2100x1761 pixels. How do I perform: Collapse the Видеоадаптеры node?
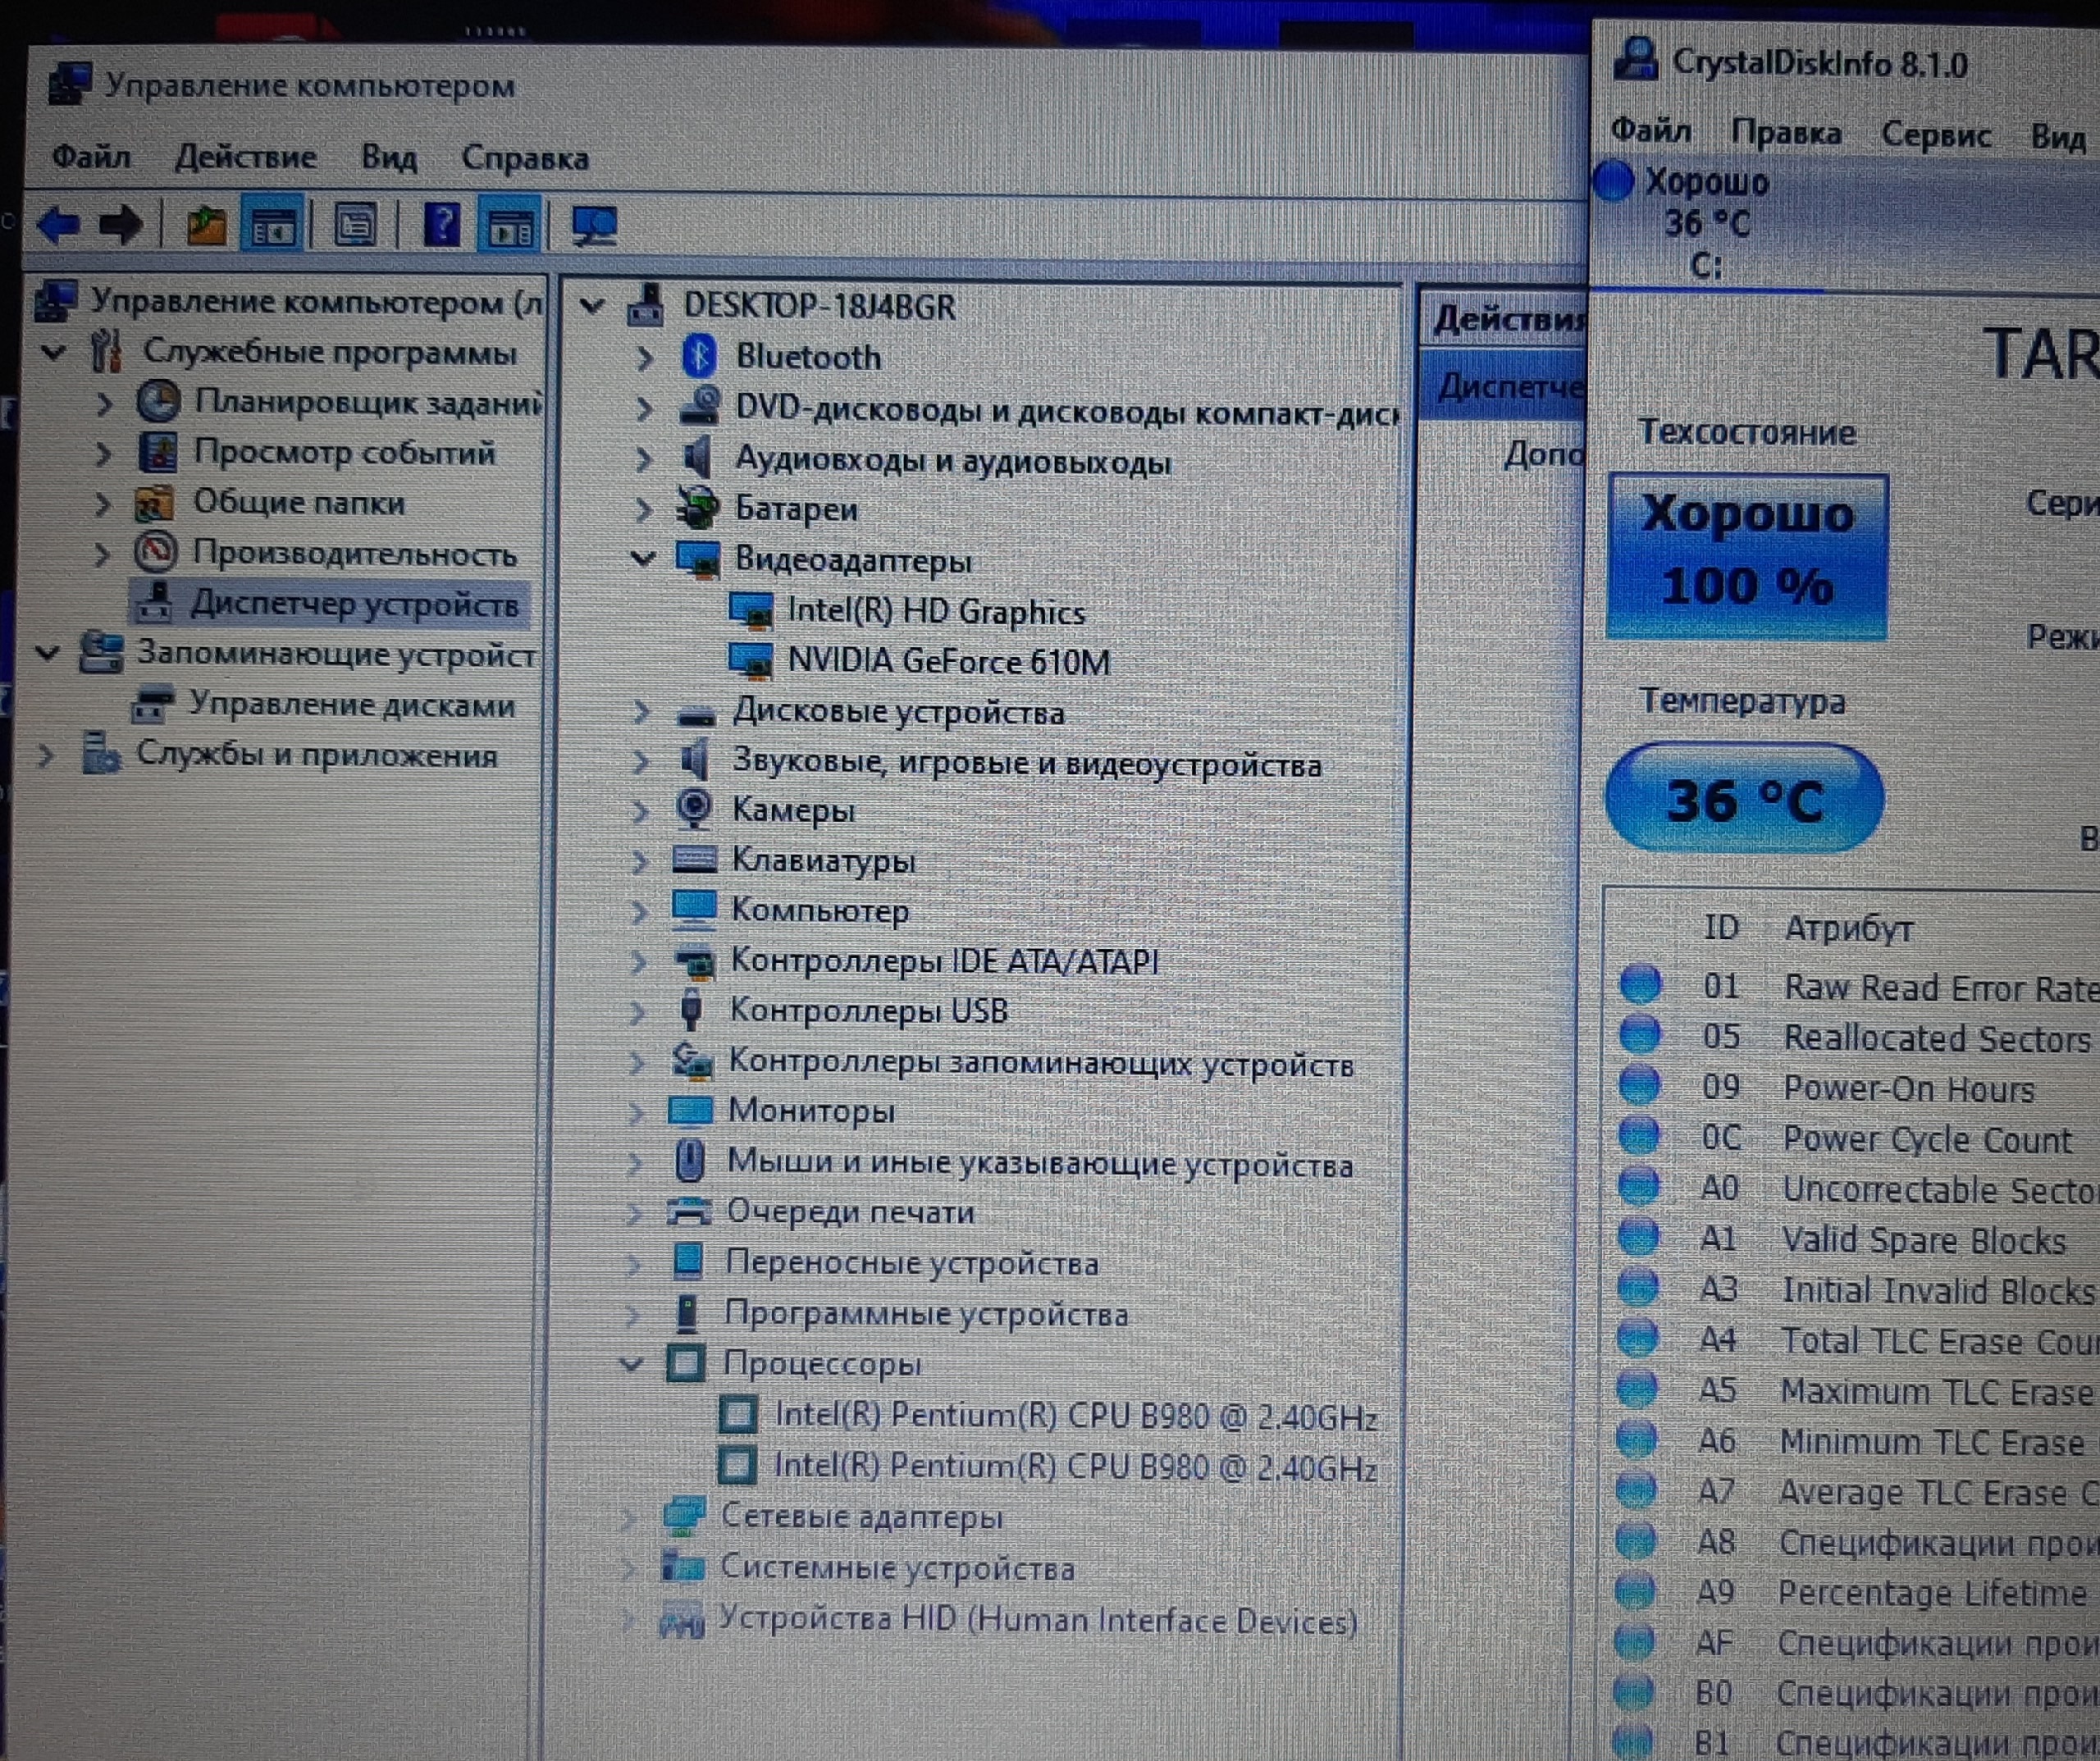643,558
